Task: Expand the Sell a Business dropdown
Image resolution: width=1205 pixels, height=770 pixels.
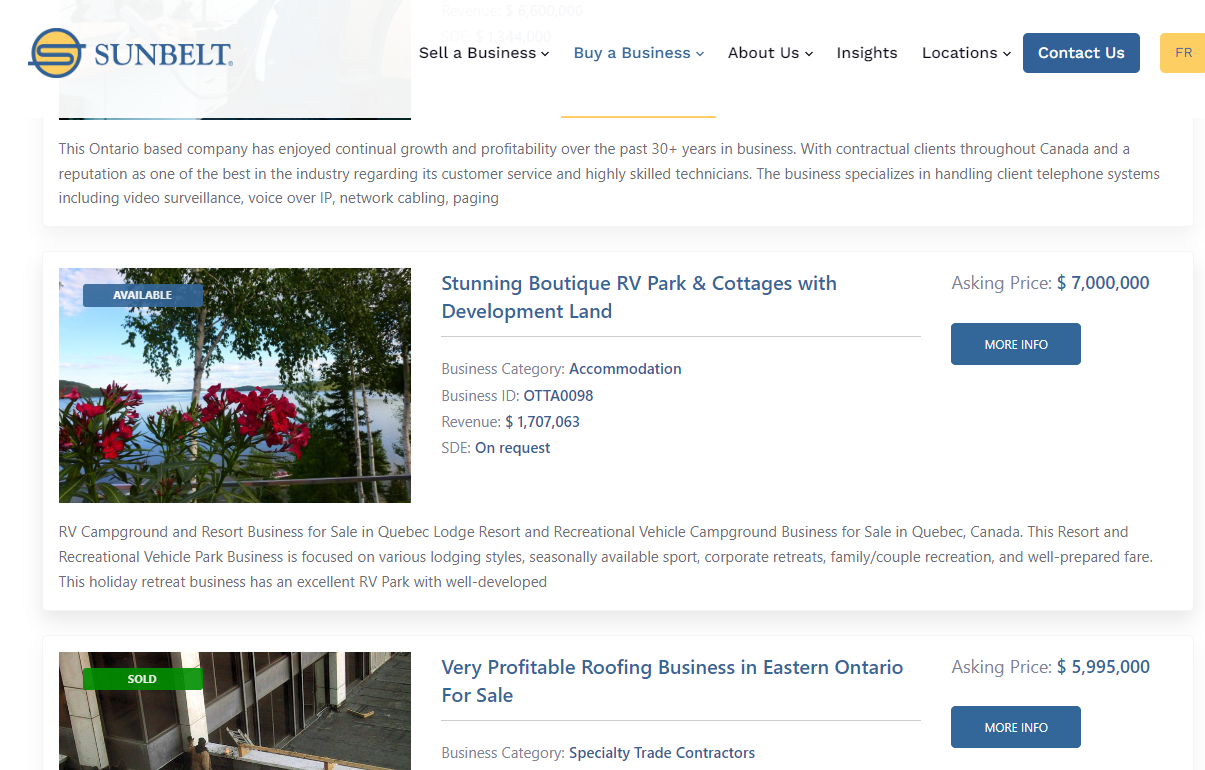Action: [x=484, y=53]
